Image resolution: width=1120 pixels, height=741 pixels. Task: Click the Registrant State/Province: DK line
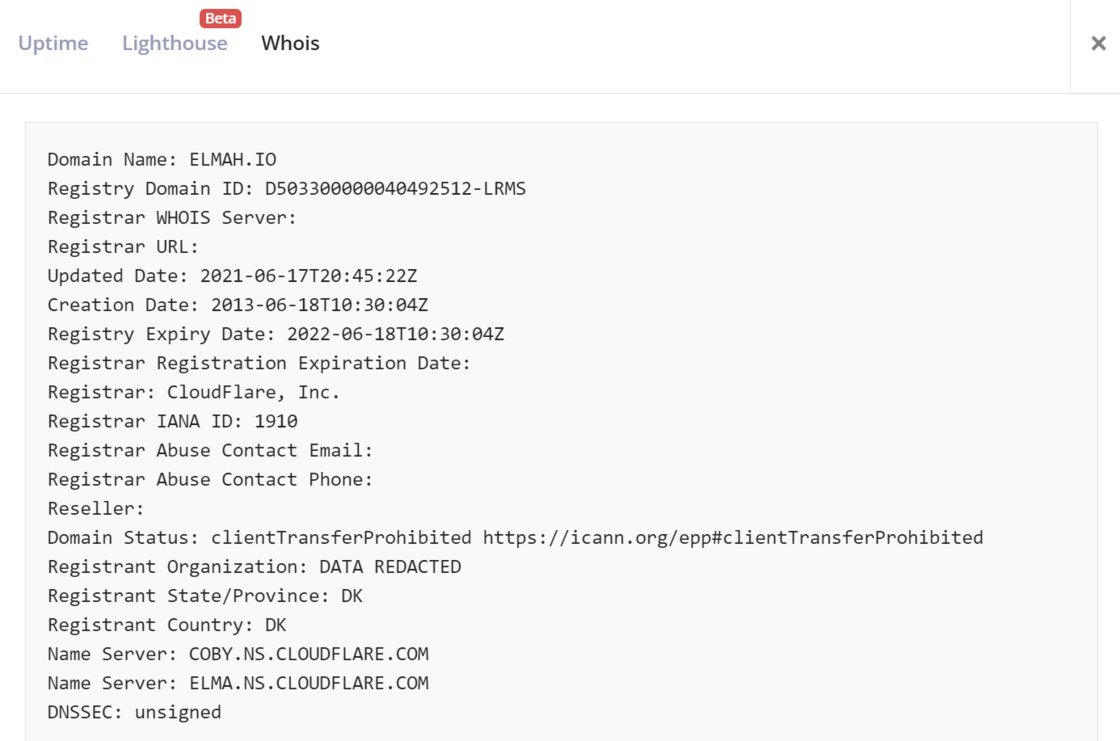coord(205,596)
